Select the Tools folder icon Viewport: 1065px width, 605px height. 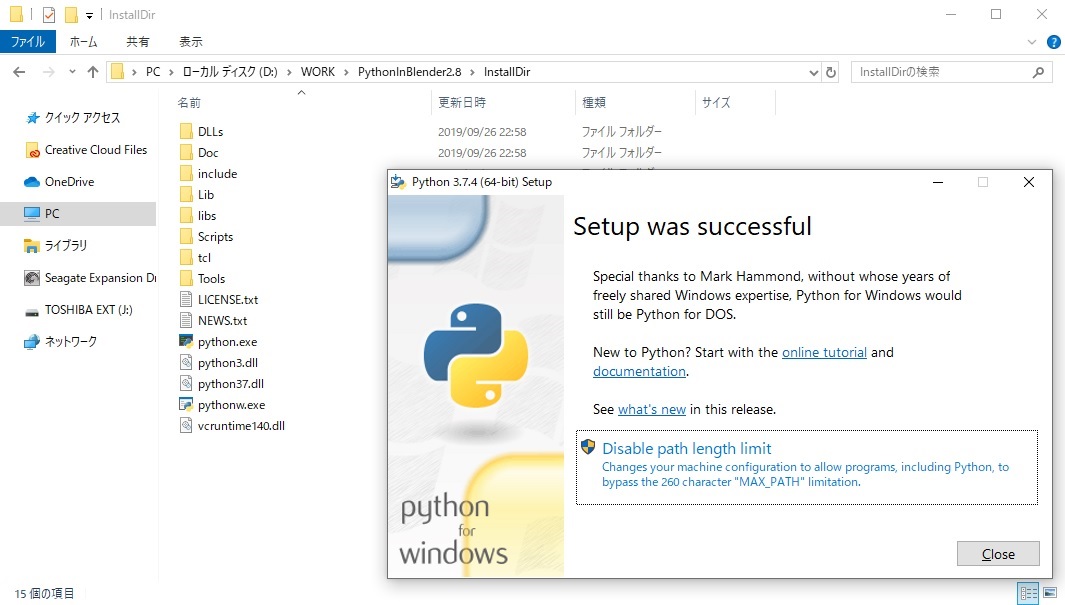point(186,278)
